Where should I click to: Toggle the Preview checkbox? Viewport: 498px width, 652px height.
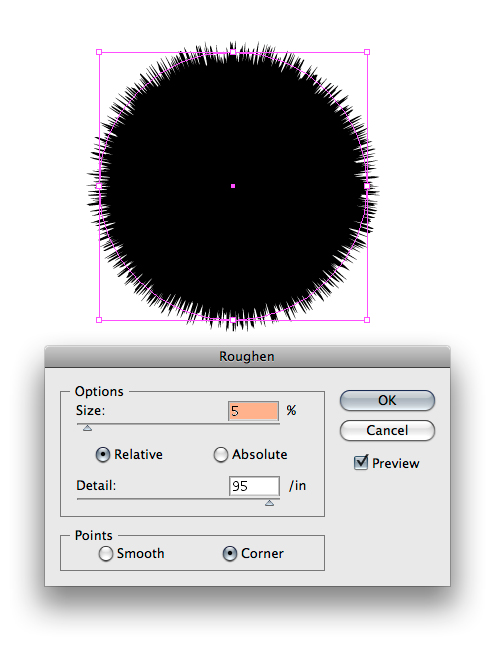pyautogui.click(x=361, y=462)
